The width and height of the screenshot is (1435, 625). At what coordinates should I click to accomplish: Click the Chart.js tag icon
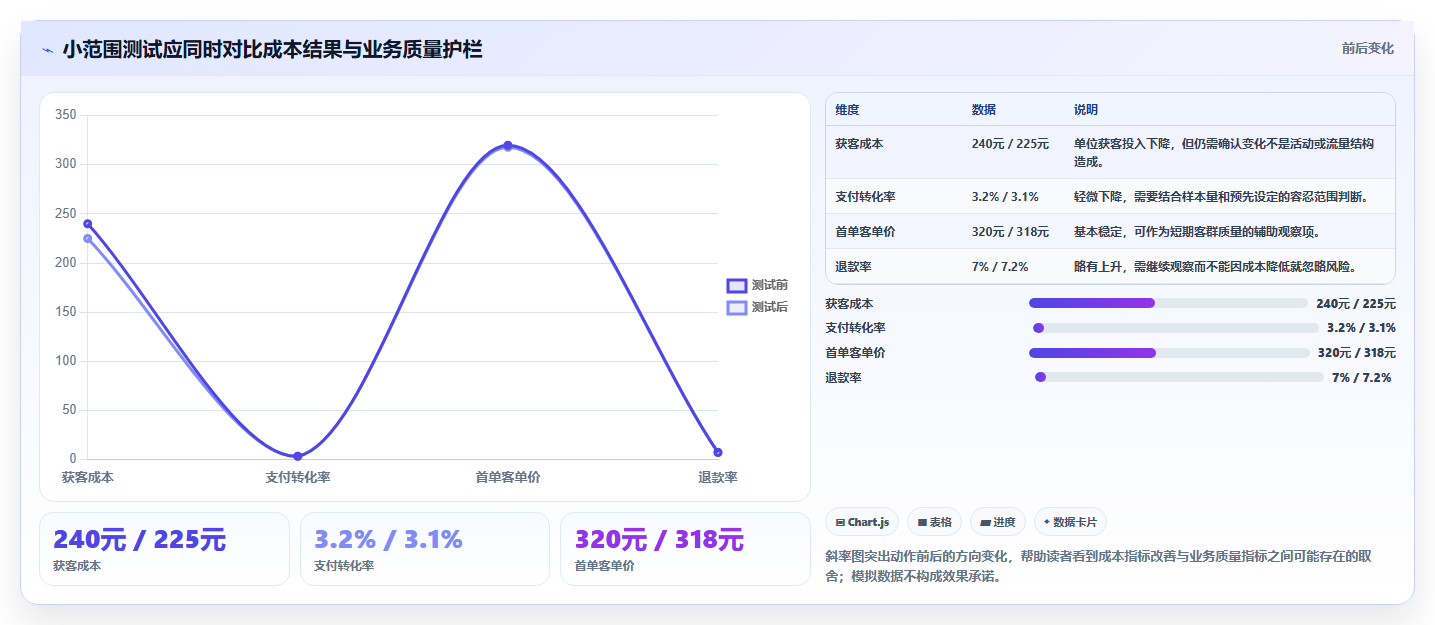840,522
